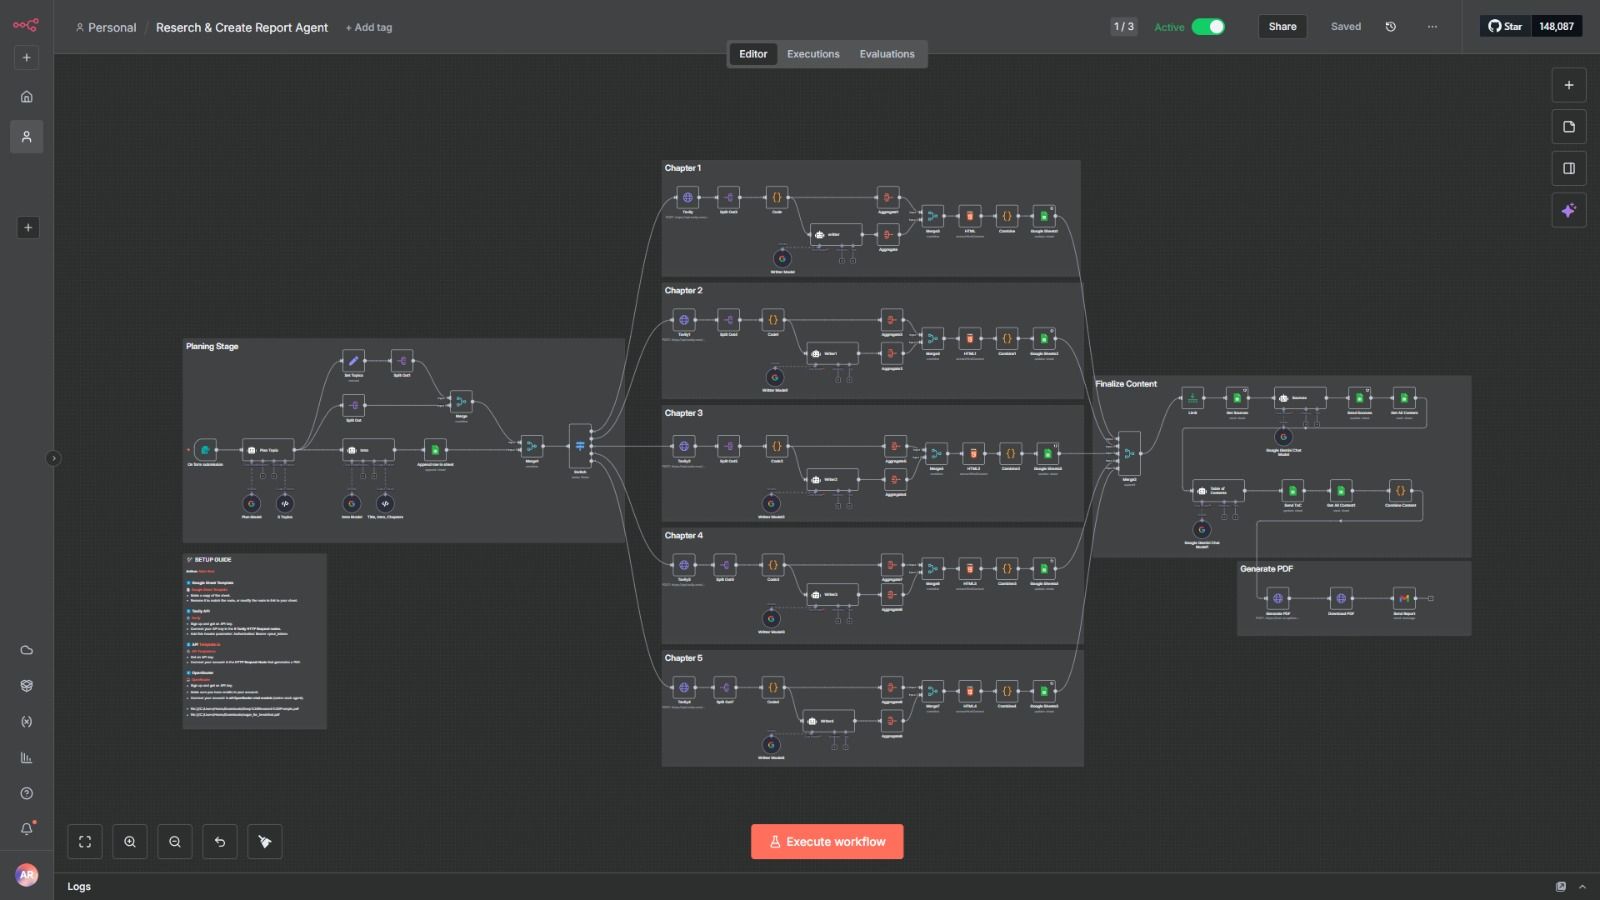Open workflow history clock icon
This screenshot has height=900, width=1600.
coord(1390,27)
